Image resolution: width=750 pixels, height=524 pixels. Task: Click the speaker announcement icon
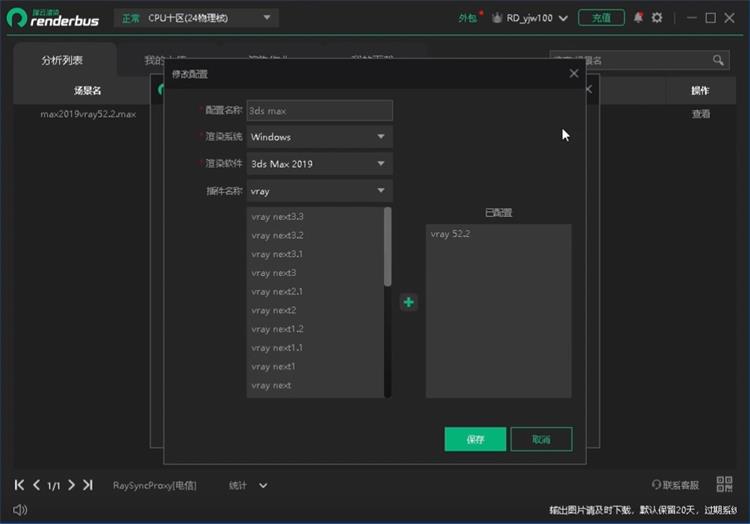[19, 510]
